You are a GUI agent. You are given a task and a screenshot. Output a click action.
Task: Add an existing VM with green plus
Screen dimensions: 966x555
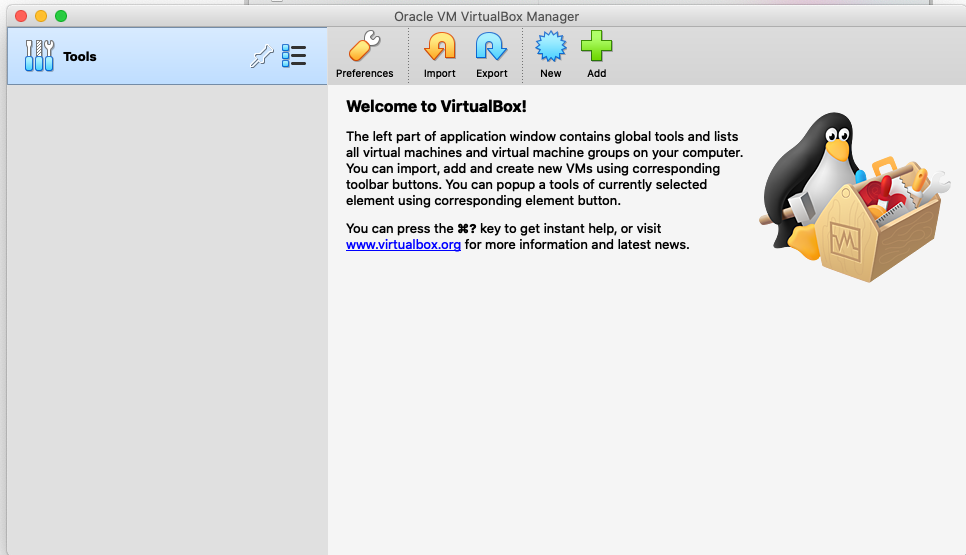click(596, 47)
